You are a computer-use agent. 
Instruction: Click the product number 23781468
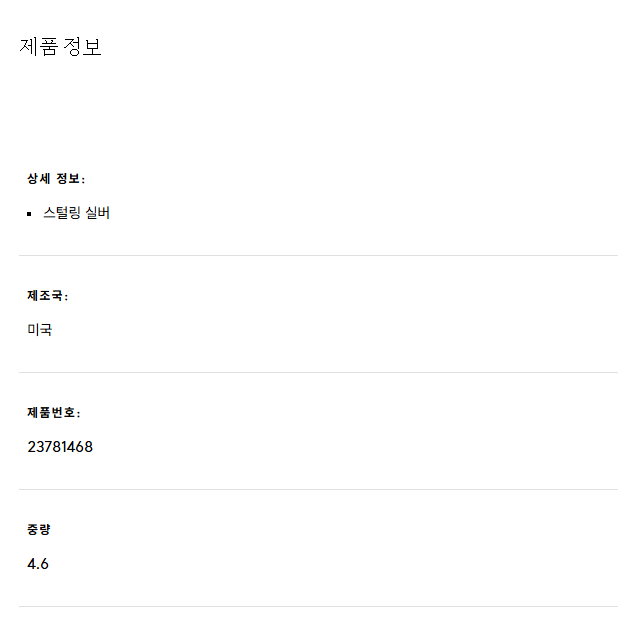tap(60, 447)
